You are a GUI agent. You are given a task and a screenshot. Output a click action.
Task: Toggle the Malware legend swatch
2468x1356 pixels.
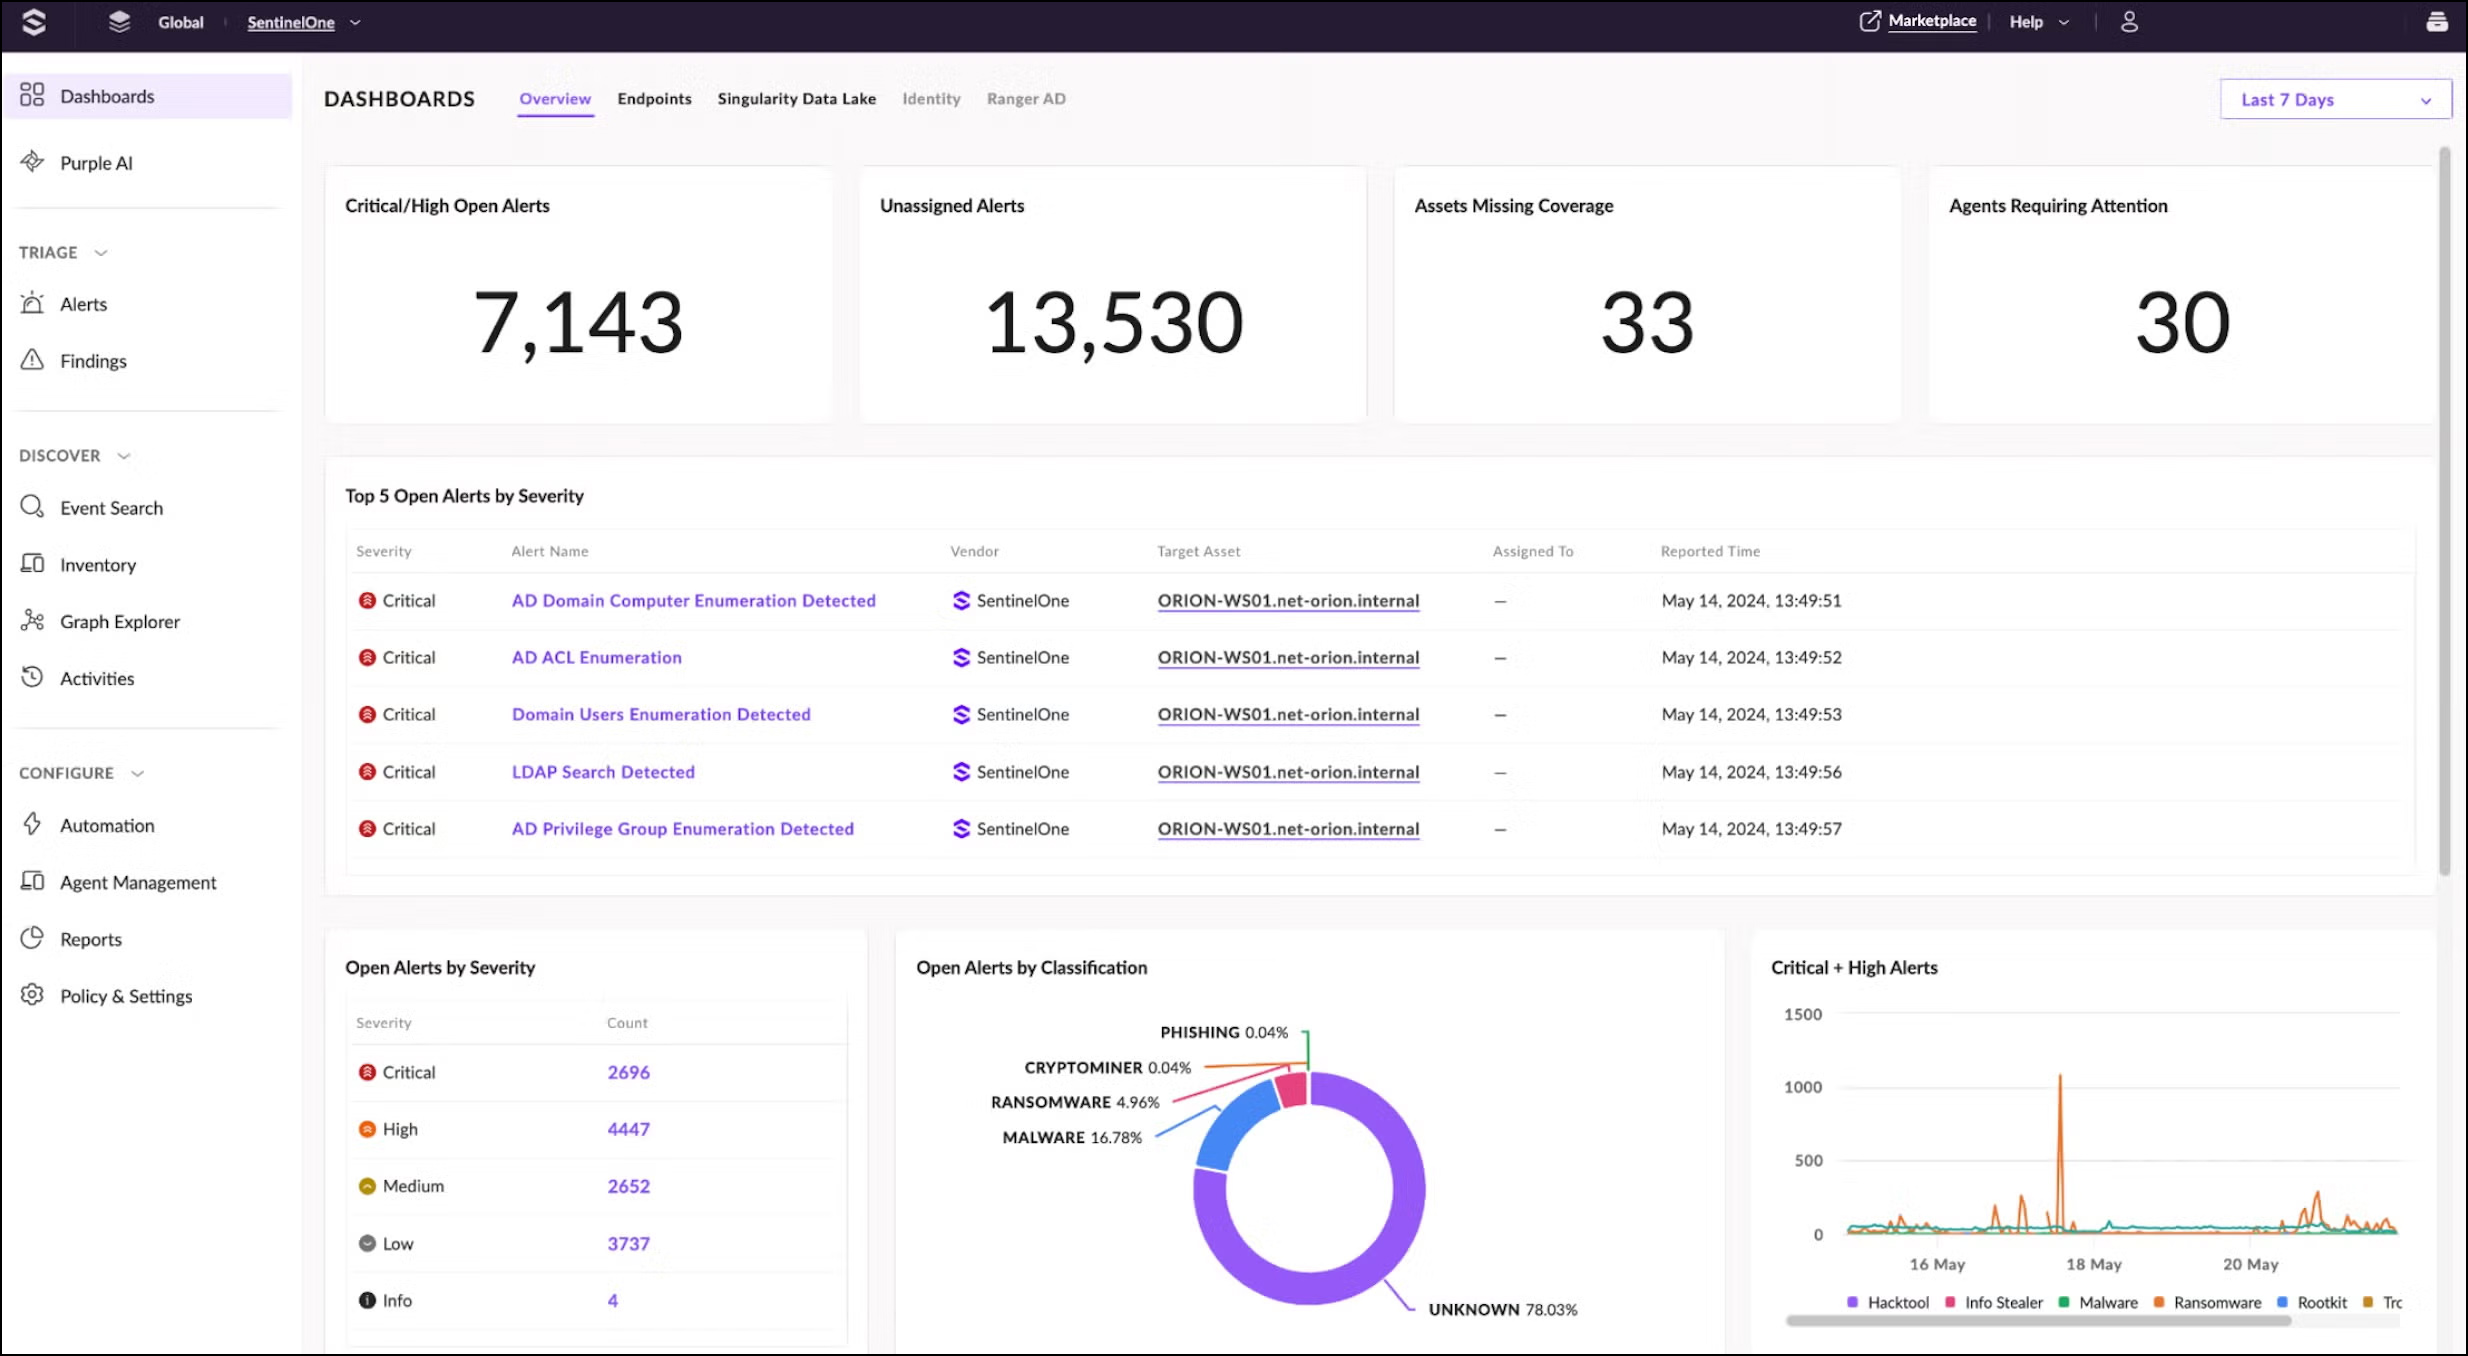click(2063, 1302)
